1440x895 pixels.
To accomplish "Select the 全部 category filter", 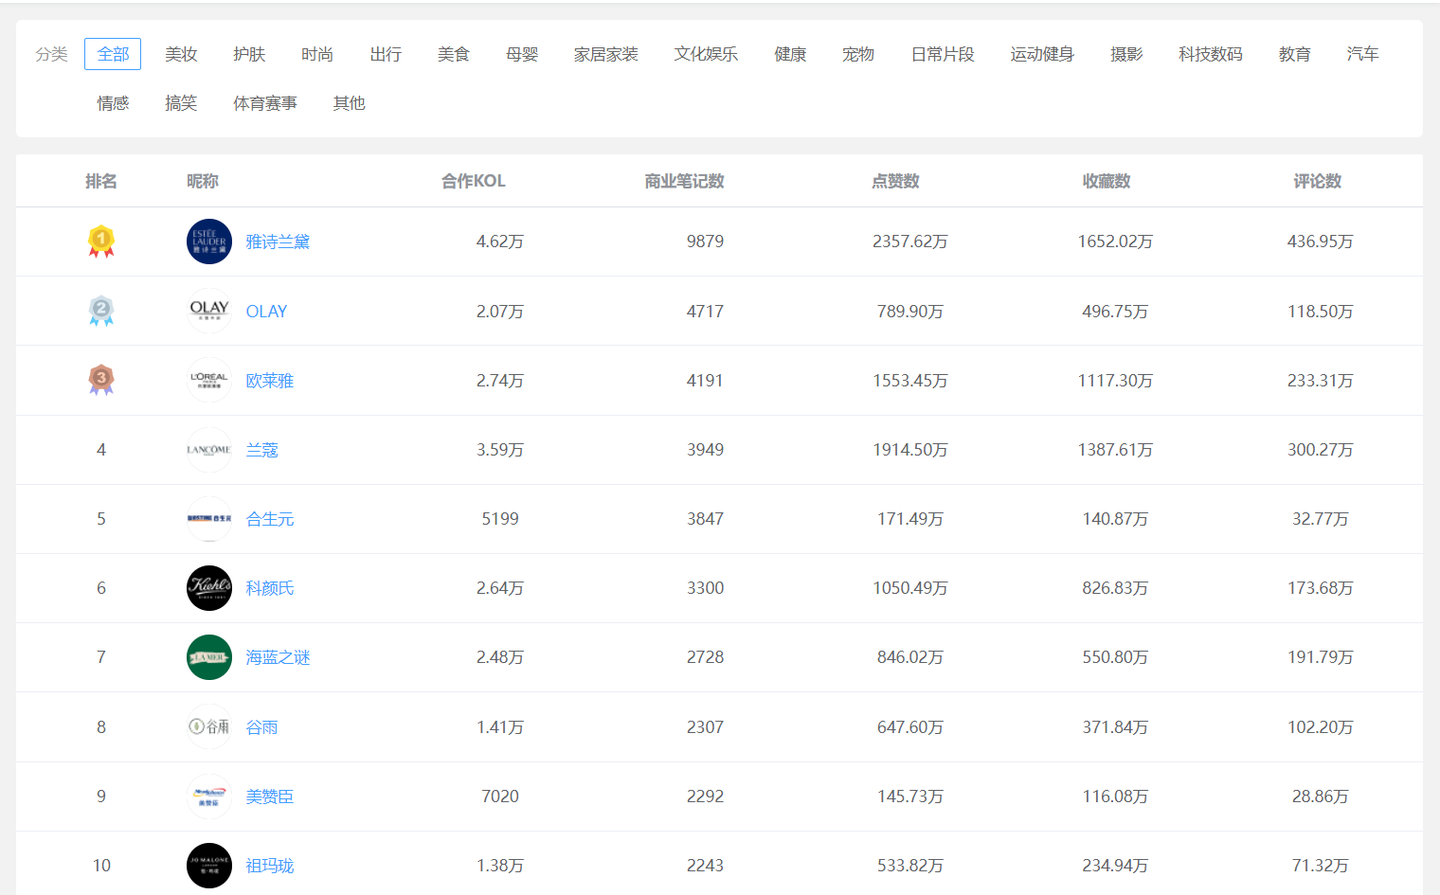I will tap(113, 54).
